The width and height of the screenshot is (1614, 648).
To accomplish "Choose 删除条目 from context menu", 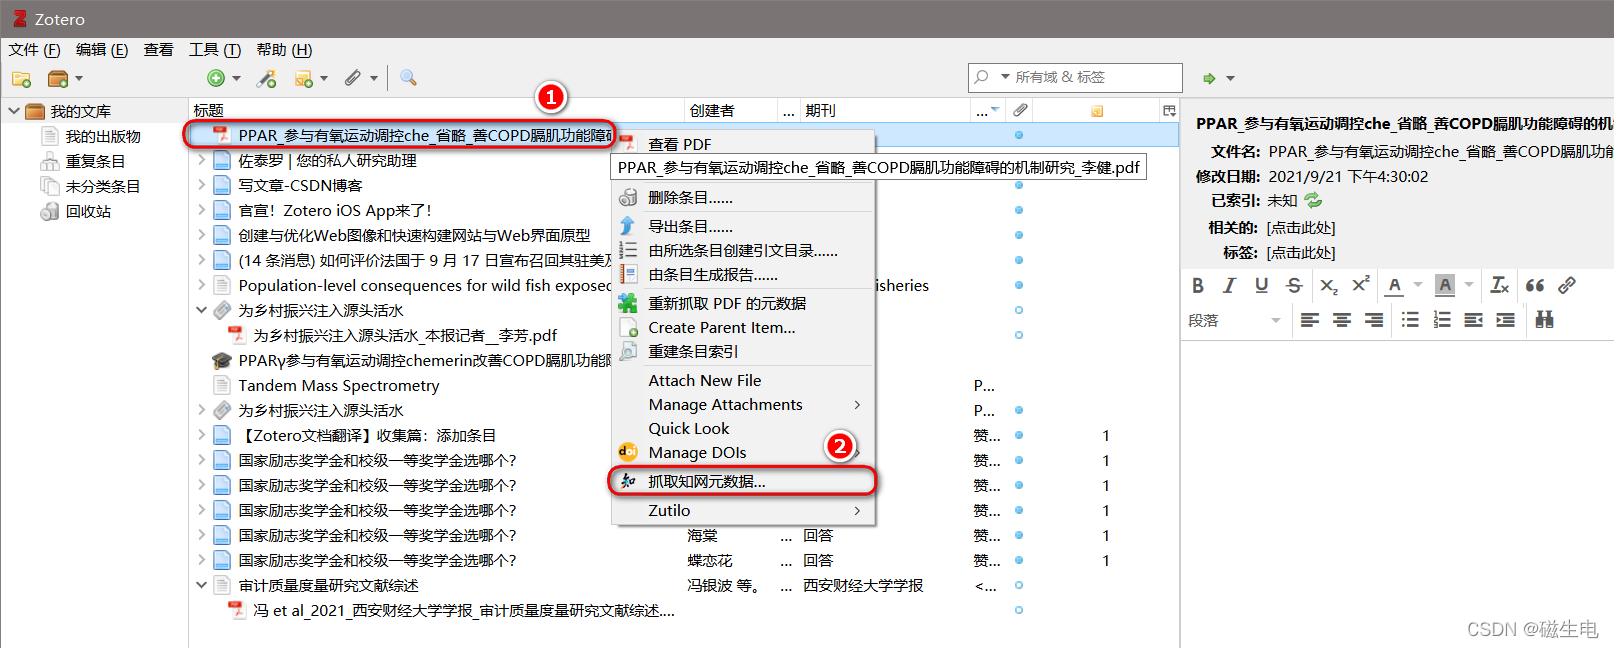I will (x=743, y=198).
